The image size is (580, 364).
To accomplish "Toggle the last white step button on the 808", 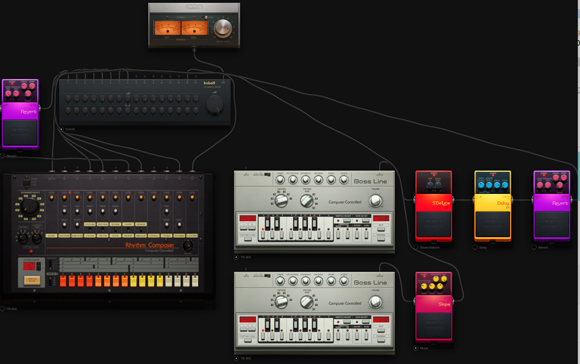I will click(195, 281).
